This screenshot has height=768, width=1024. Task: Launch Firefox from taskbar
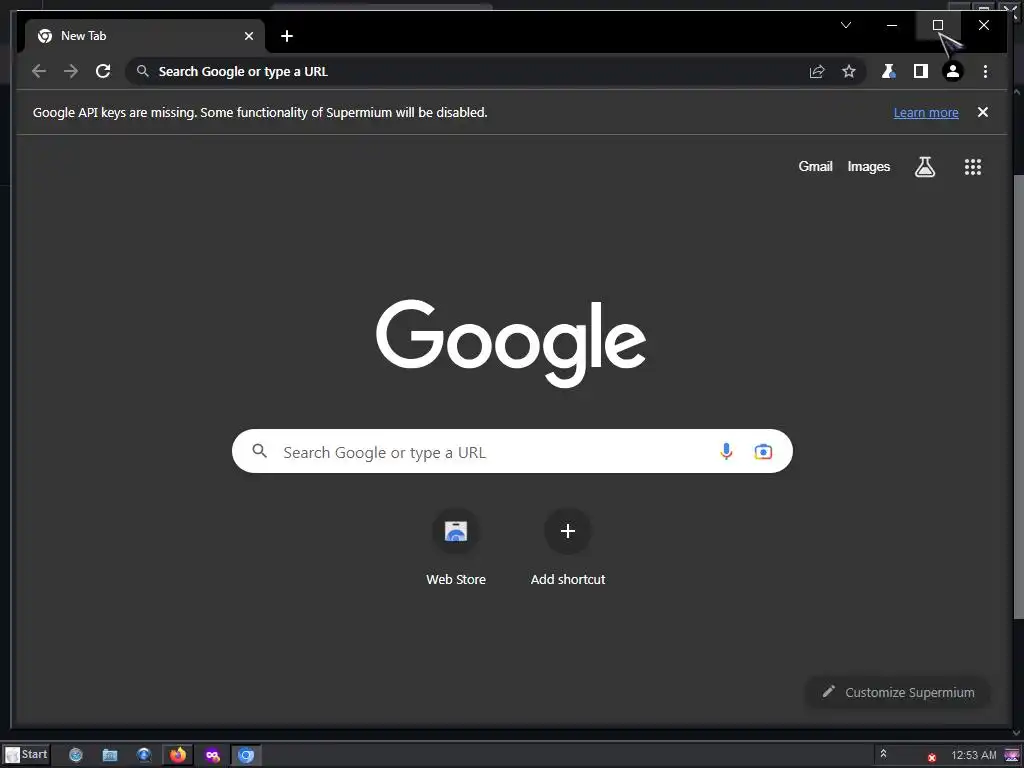click(178, 755)
